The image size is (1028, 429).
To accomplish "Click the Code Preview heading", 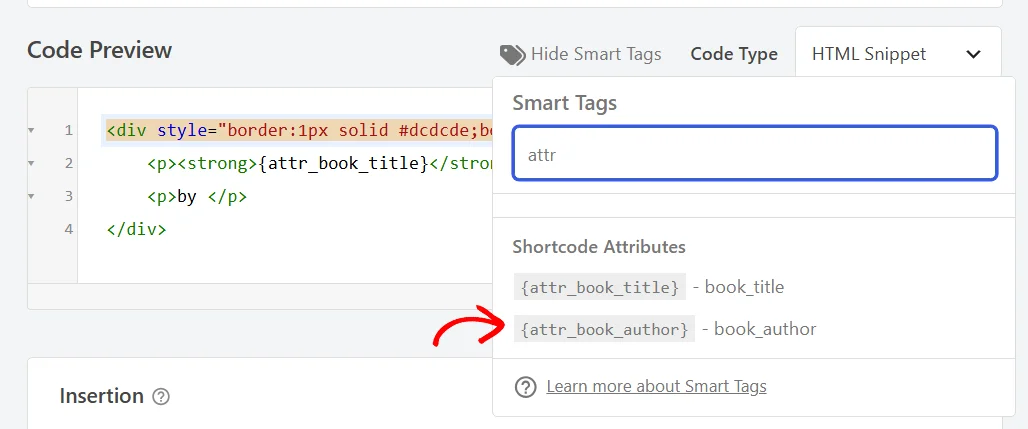I will 100,50.
